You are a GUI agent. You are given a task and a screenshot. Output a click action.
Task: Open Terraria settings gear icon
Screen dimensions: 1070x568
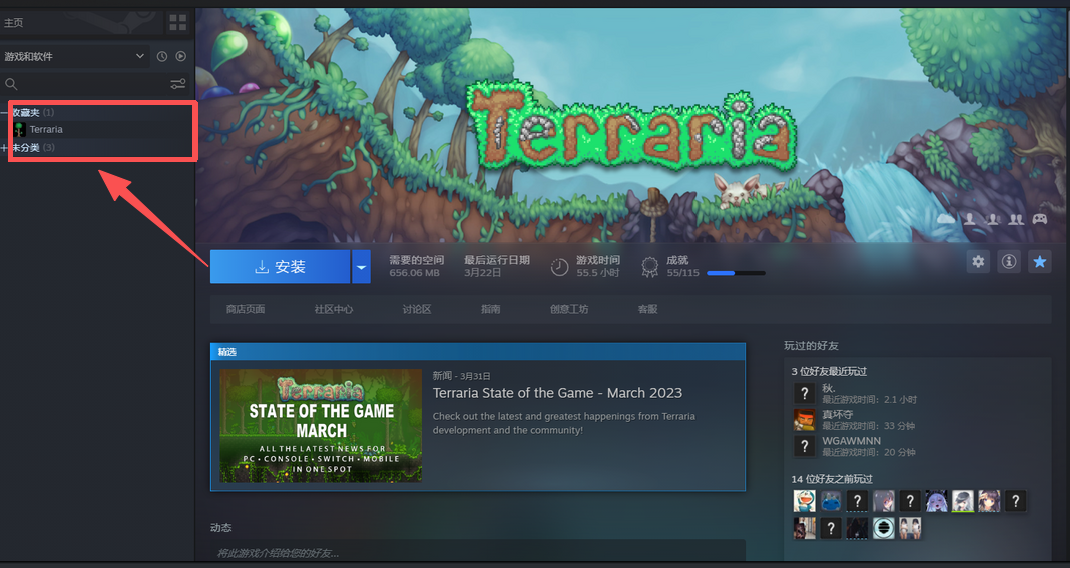(978, 261)
